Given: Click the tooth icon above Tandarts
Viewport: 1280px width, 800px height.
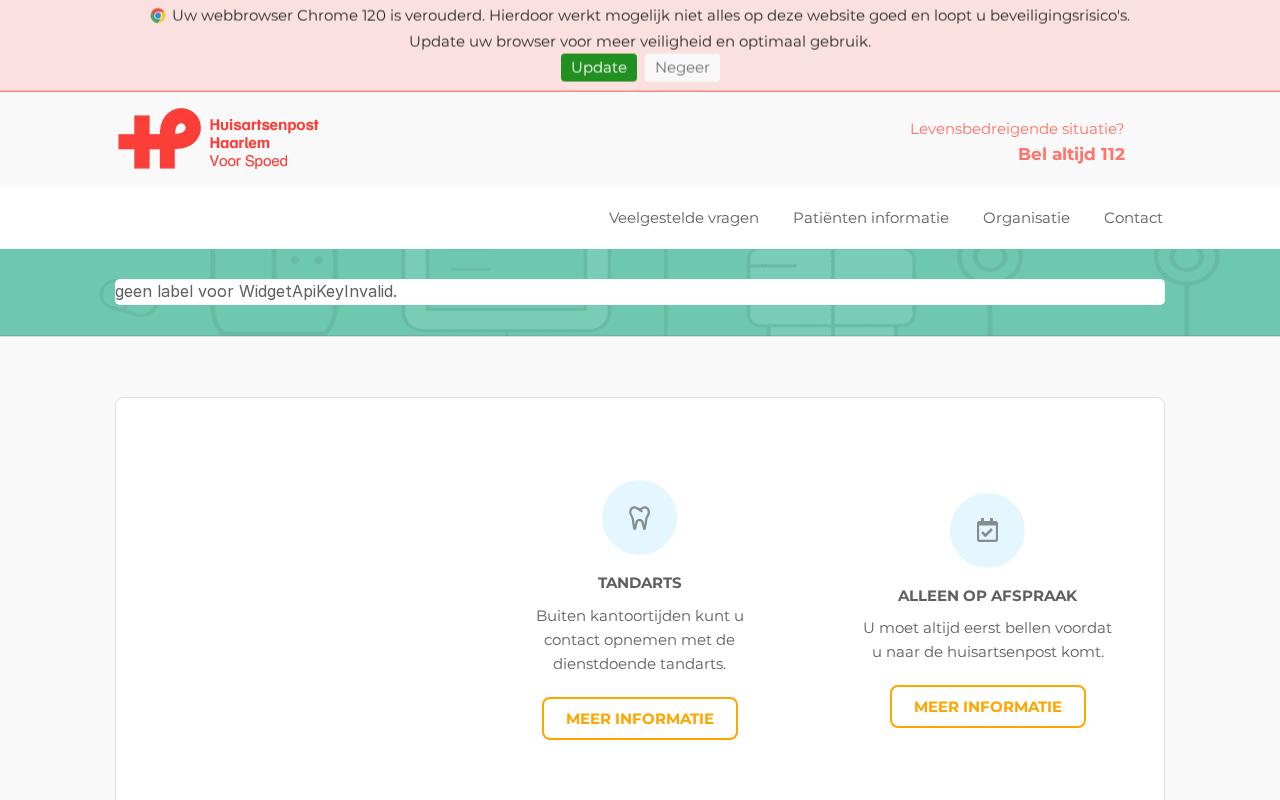Looking at the screenshot, I should [640, 518].
